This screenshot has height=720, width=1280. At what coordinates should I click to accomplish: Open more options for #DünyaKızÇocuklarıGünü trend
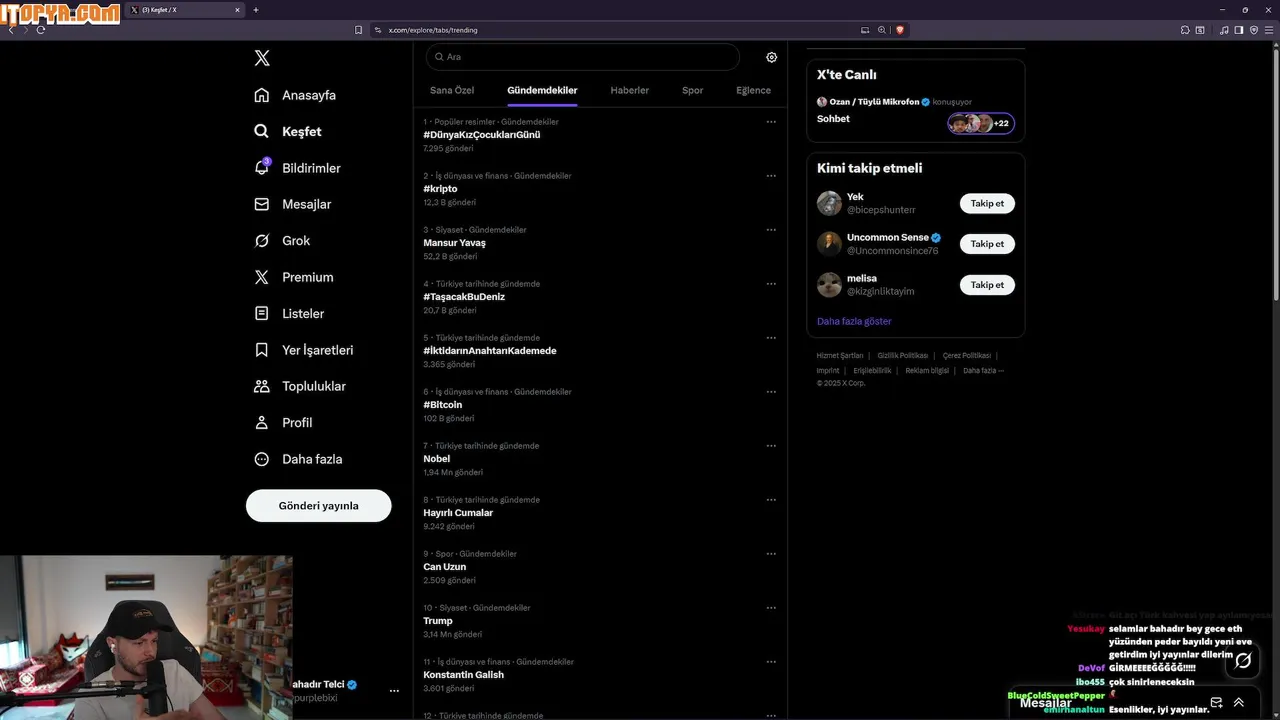coord(771,122)
